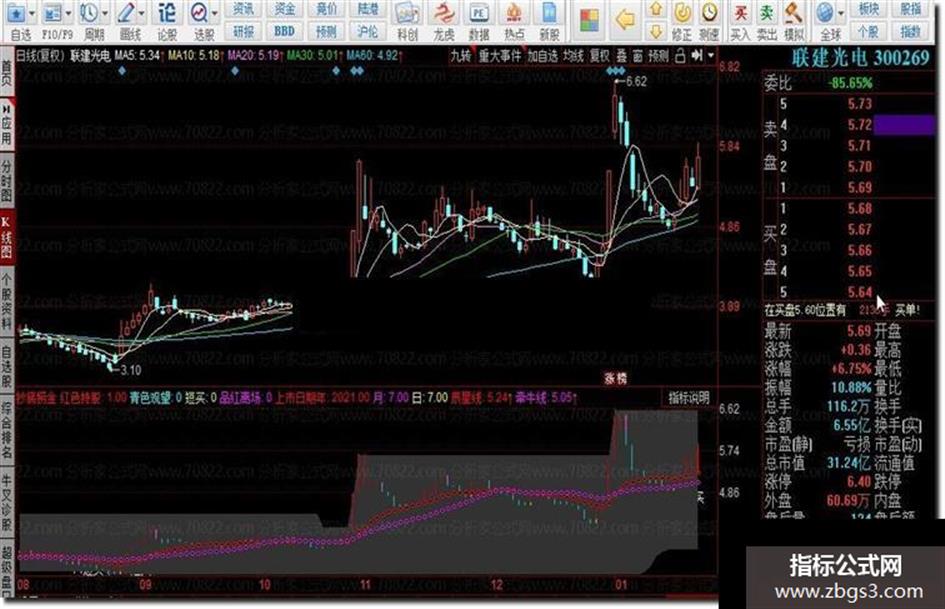Click the 板块 sector button
Viewport: 945px width, 609px height.
pyautogui.click(x=868, y=8)
